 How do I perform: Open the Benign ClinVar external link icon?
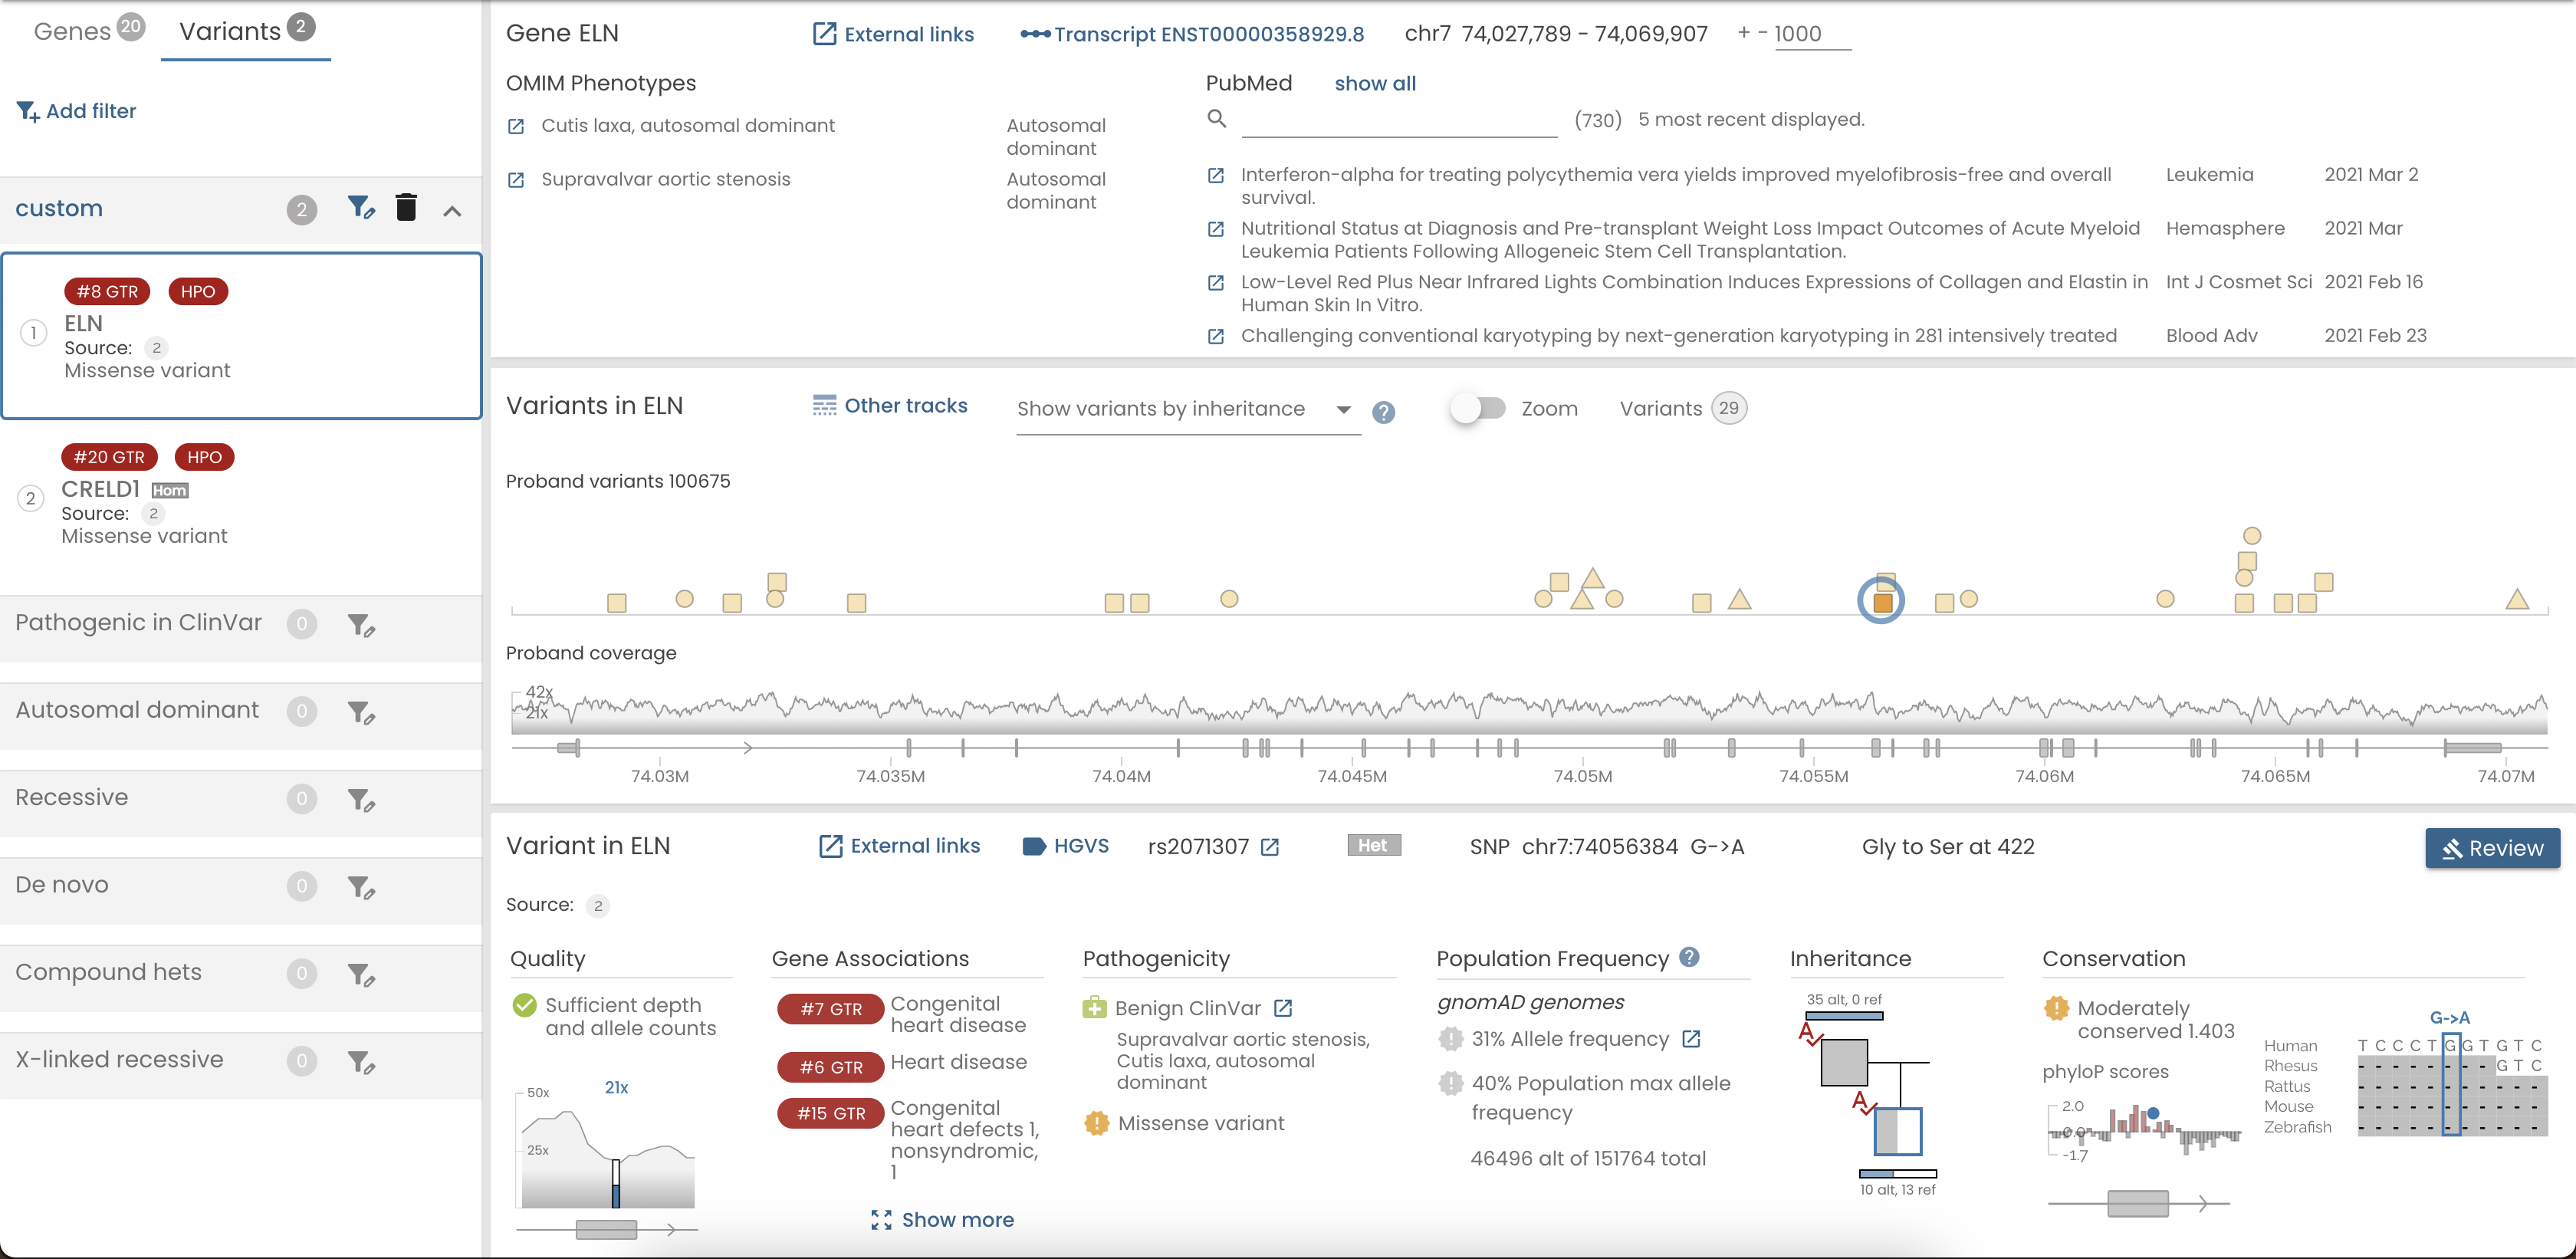[1283, 1009]
